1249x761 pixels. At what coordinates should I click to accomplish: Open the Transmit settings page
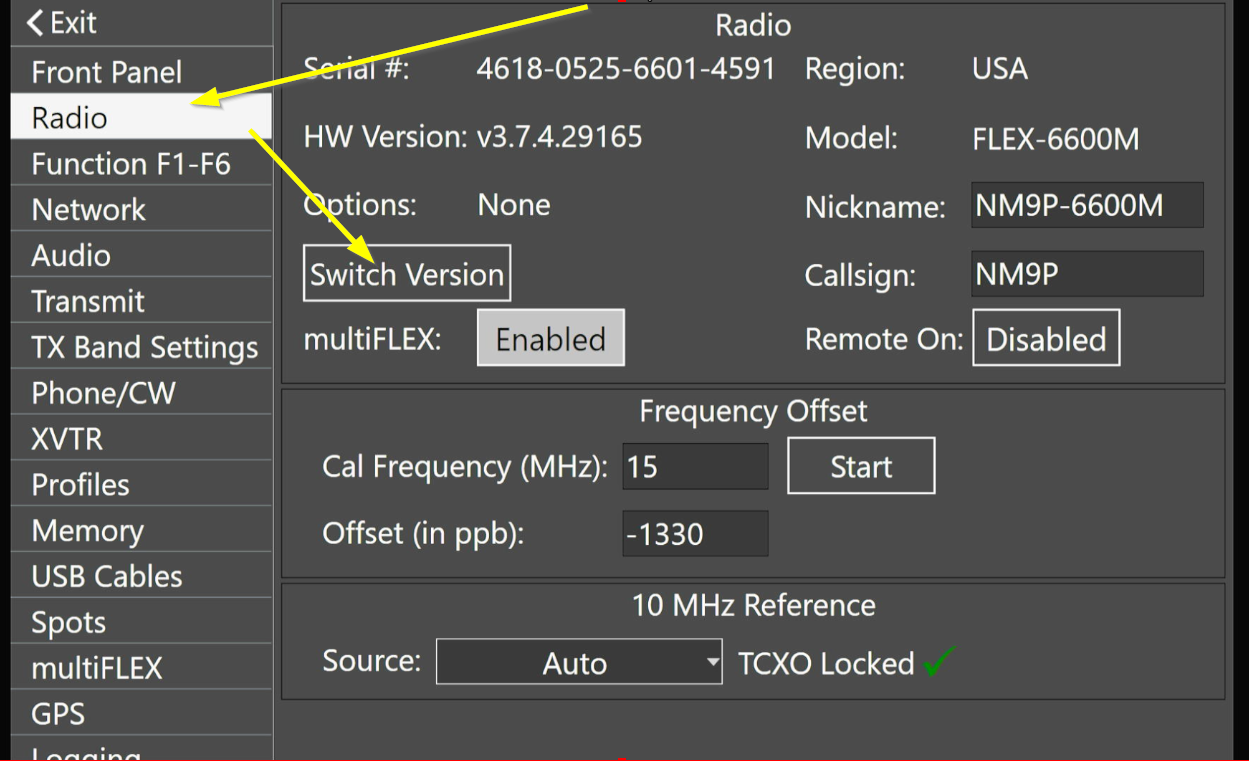pos(141,302)
